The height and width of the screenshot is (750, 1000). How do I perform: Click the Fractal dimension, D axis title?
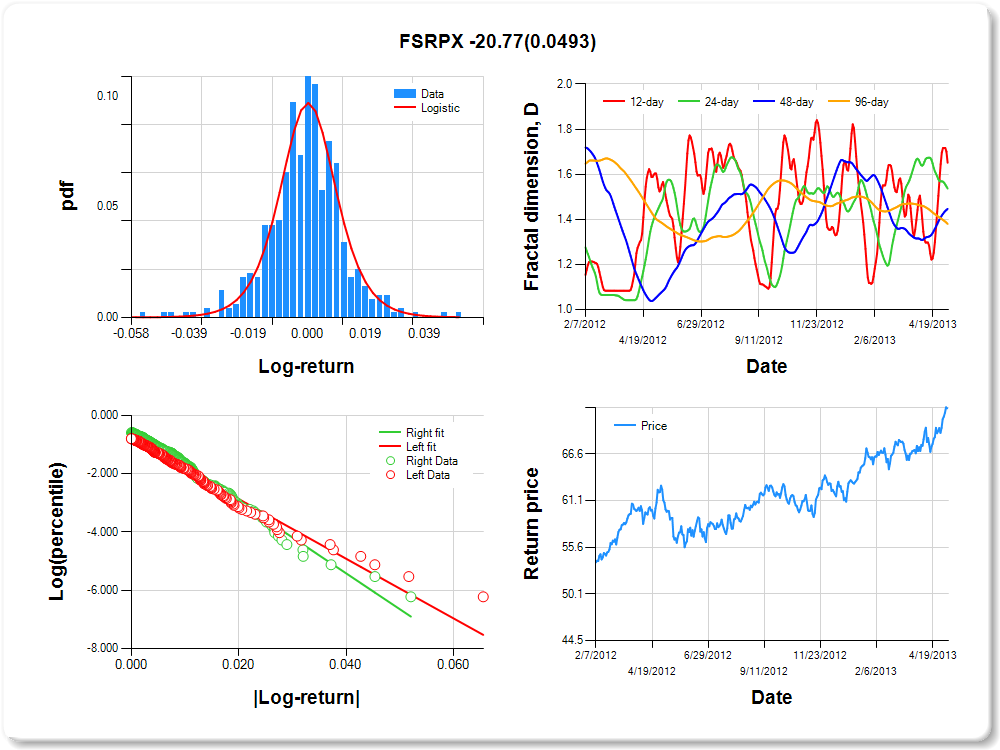click(x=531, y=196)
